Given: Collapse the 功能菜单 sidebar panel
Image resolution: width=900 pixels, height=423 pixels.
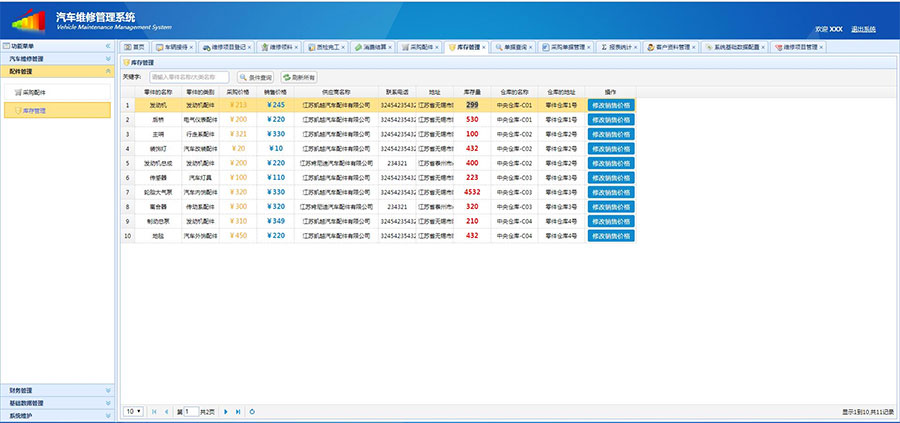Looking at the screenshot, I should click(108, 47).
